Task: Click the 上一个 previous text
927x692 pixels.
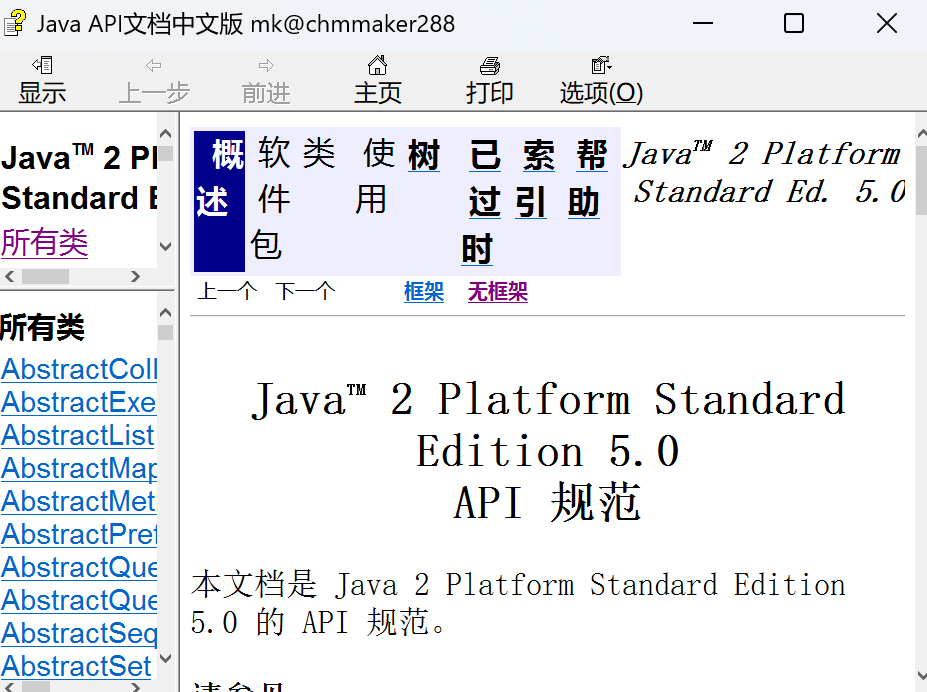Action: pos(227,291)
